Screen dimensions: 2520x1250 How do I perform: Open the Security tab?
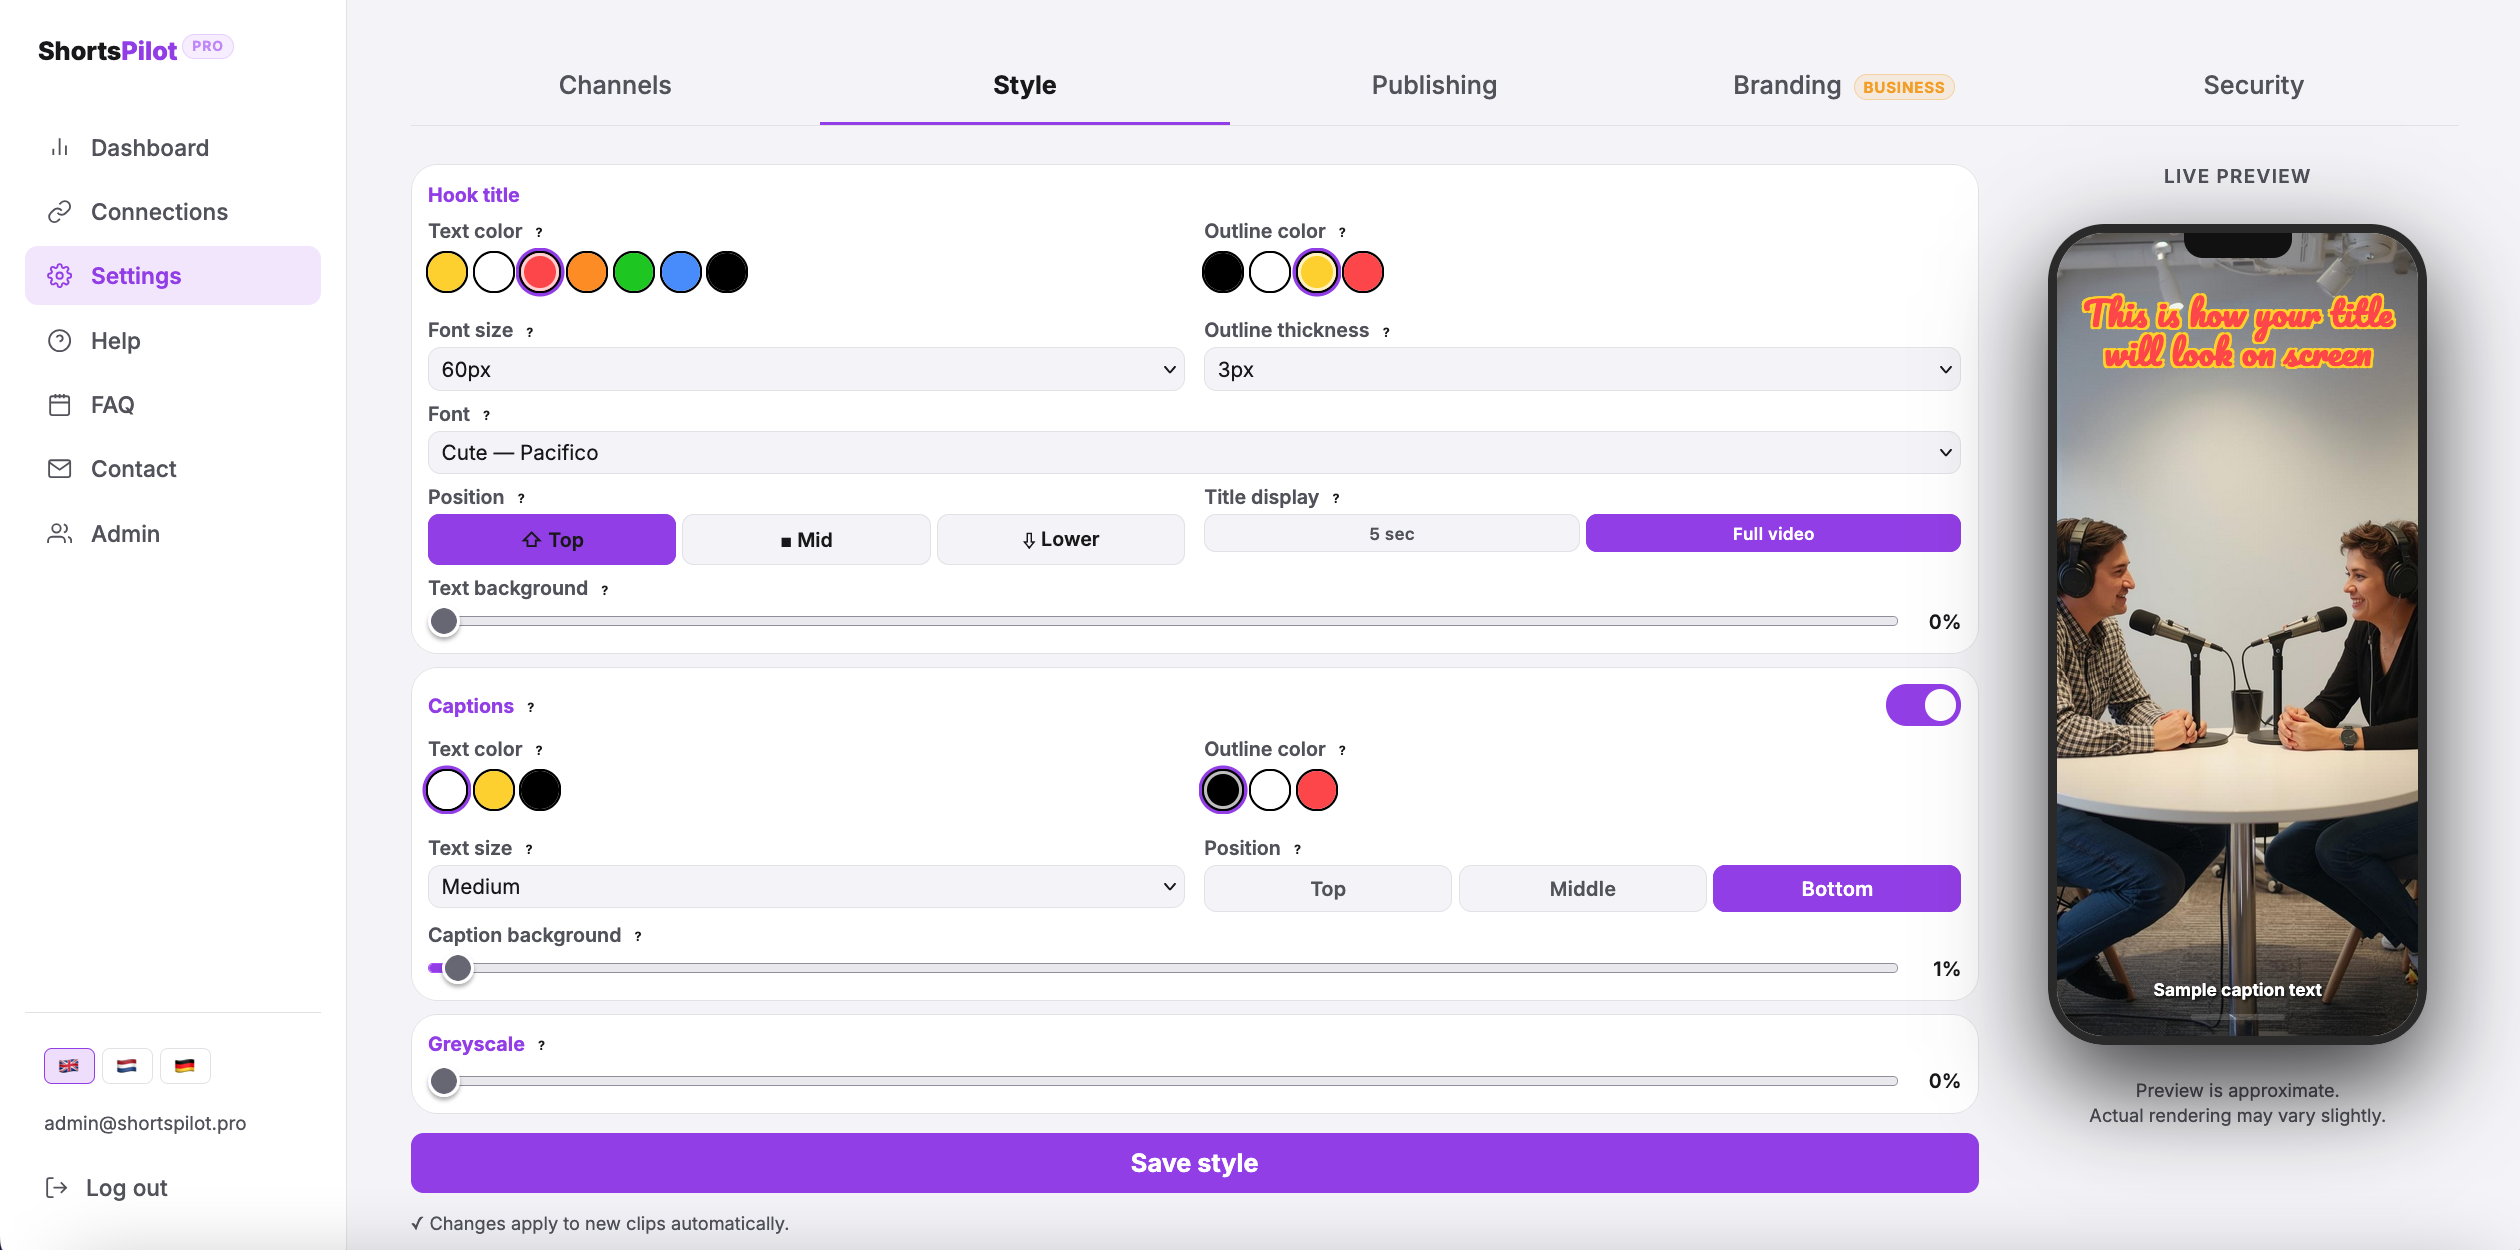tap(2253, 86)
